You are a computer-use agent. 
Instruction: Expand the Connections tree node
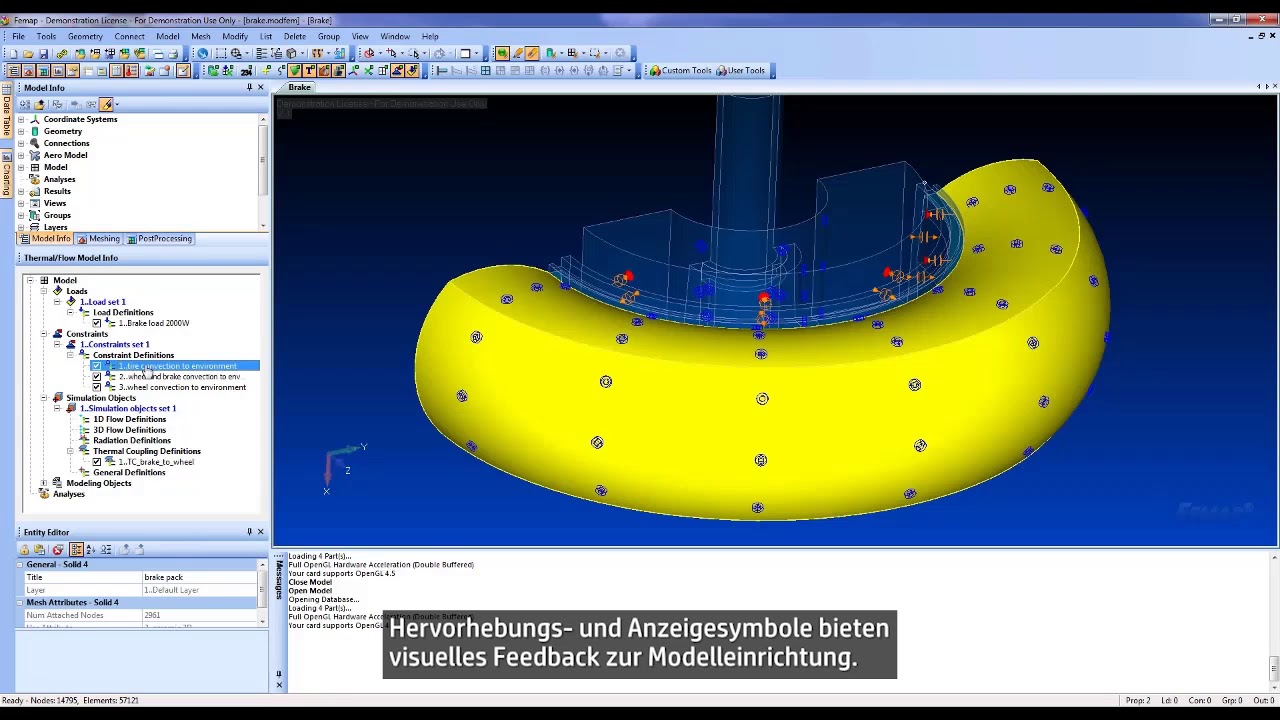[21, 143]
